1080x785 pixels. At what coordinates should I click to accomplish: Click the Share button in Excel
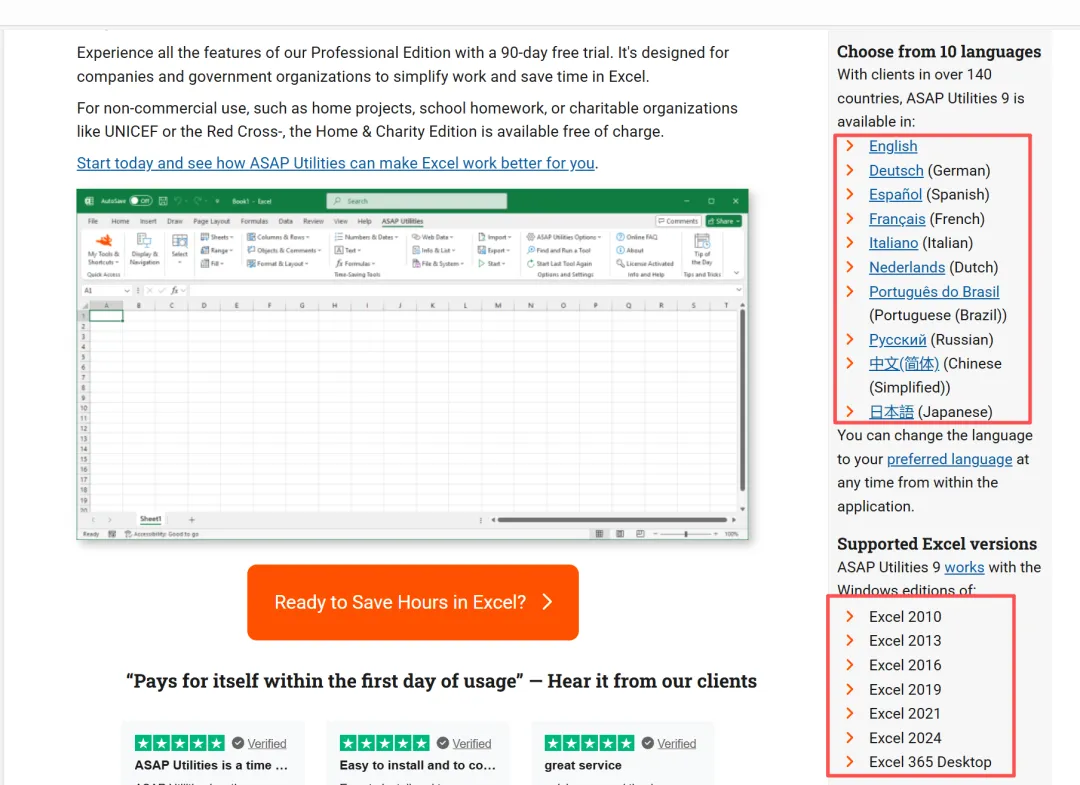(x=723, y=221)
